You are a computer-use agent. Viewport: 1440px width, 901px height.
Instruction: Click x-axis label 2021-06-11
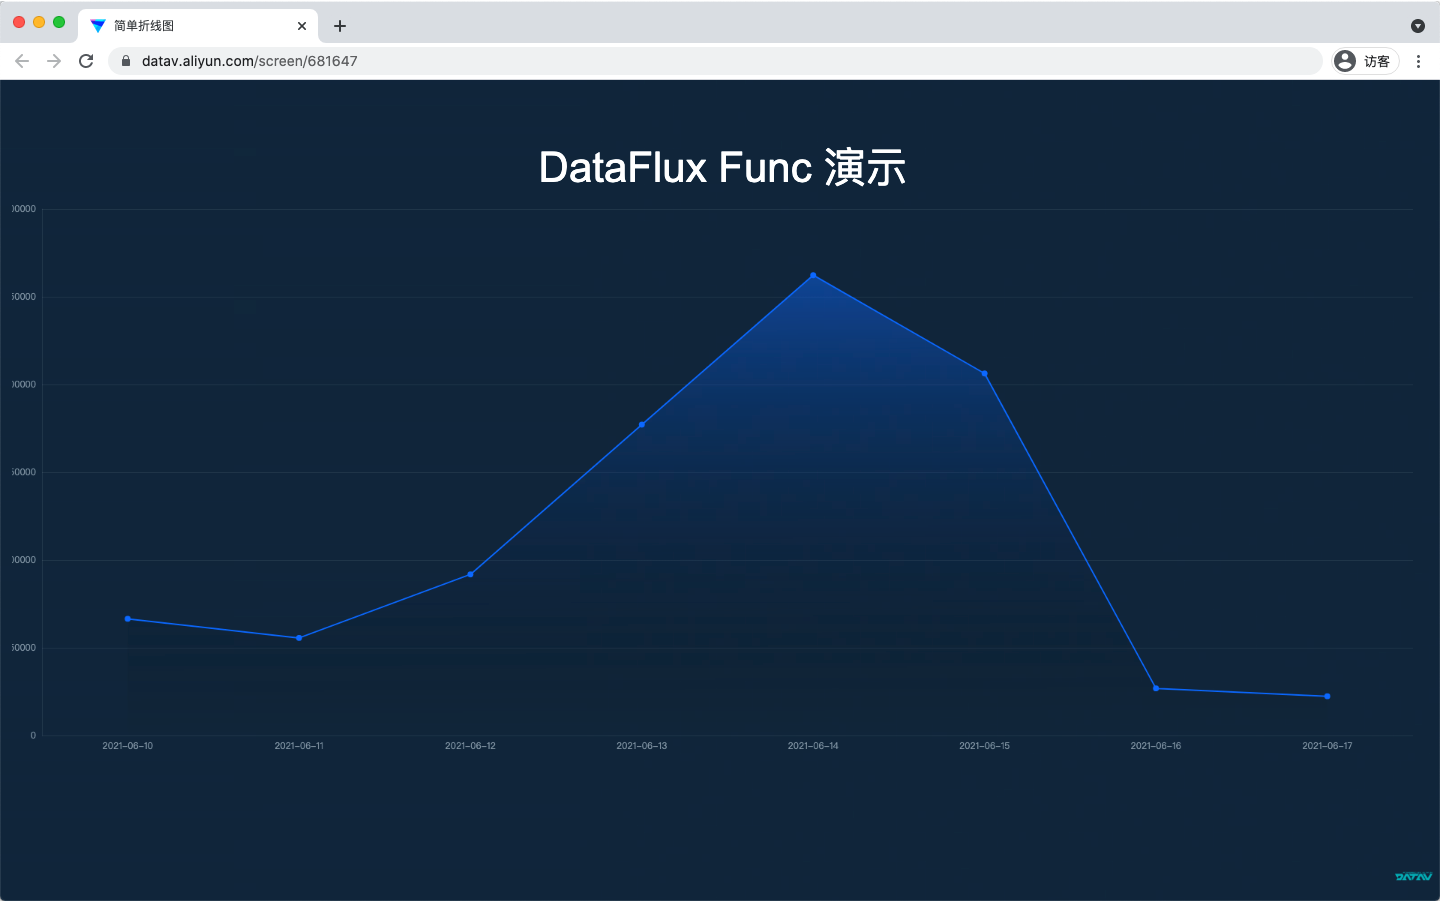pyautogui.click(x=299, y=746)
